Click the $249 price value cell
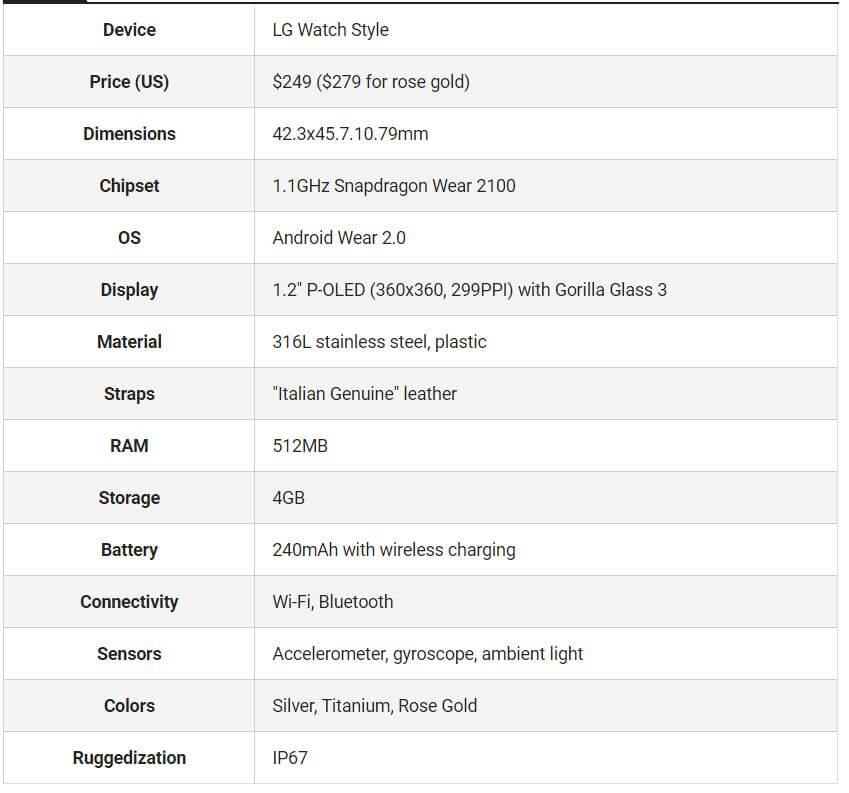Viewport: 849px width, 793px height. (370, 82)
